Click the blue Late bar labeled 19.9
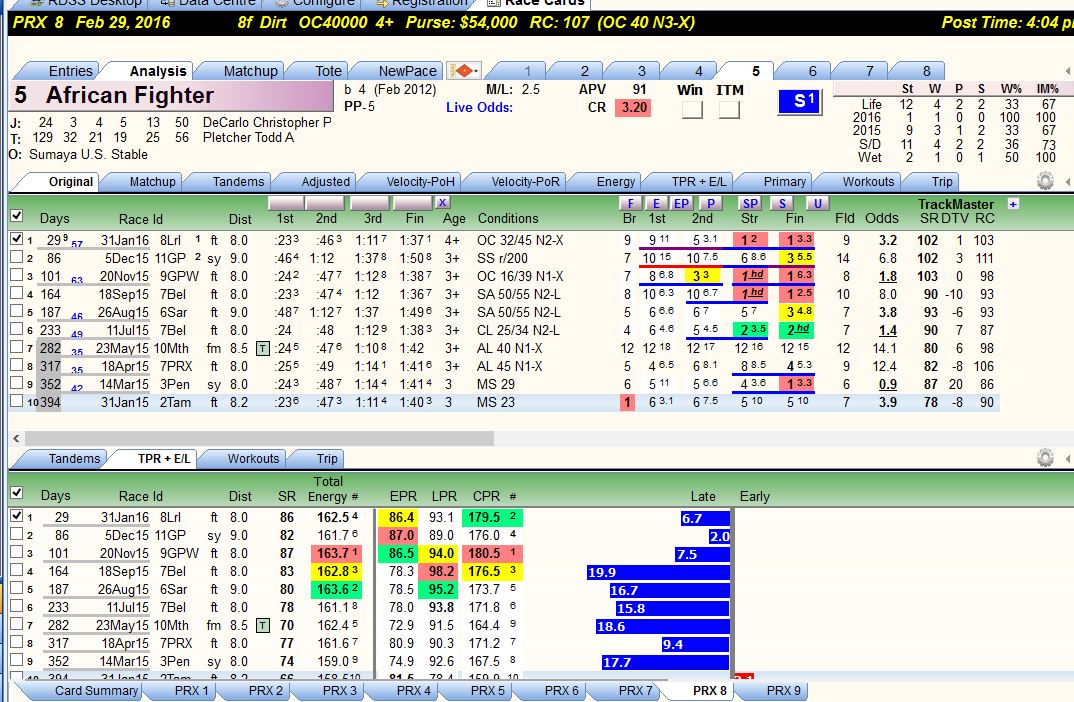Screen dimensions: 1074x702 (x=658, y=572)
